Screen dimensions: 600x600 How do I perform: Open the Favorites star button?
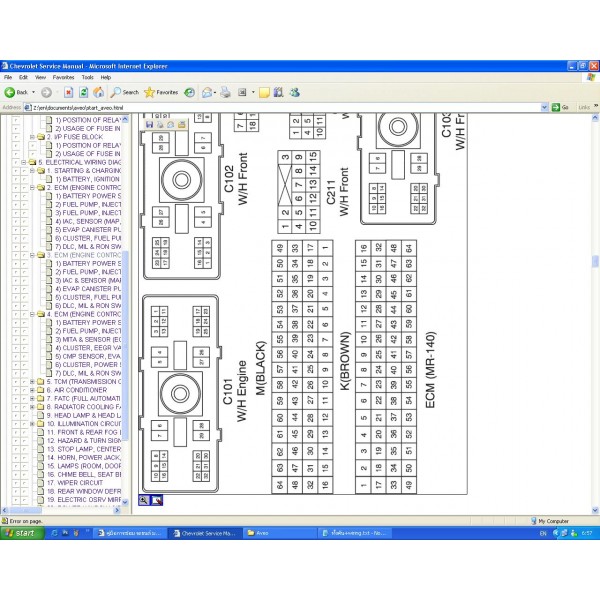pyautogui.click(x=161, y=92)
